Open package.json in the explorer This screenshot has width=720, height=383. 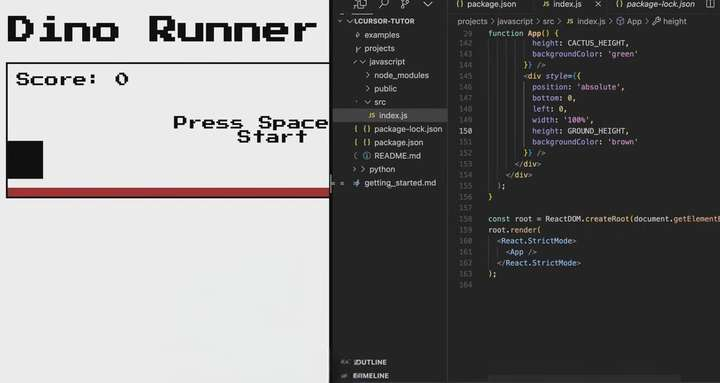coord(399,142)
